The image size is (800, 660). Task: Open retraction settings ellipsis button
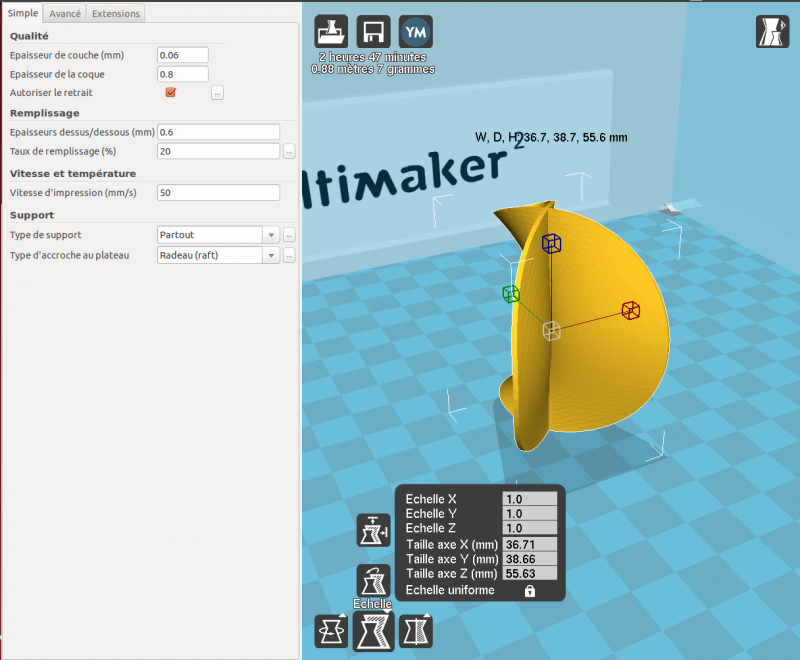click(x=217, y=93)
